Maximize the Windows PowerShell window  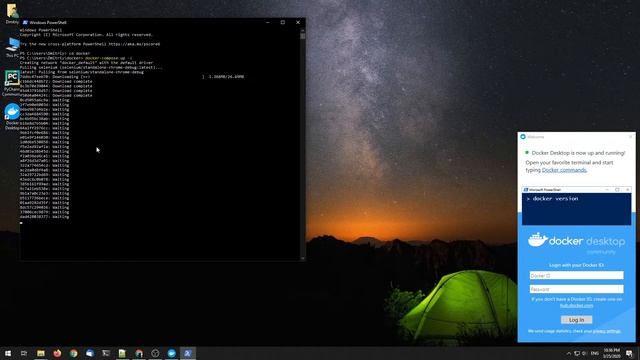click(283, 22)
